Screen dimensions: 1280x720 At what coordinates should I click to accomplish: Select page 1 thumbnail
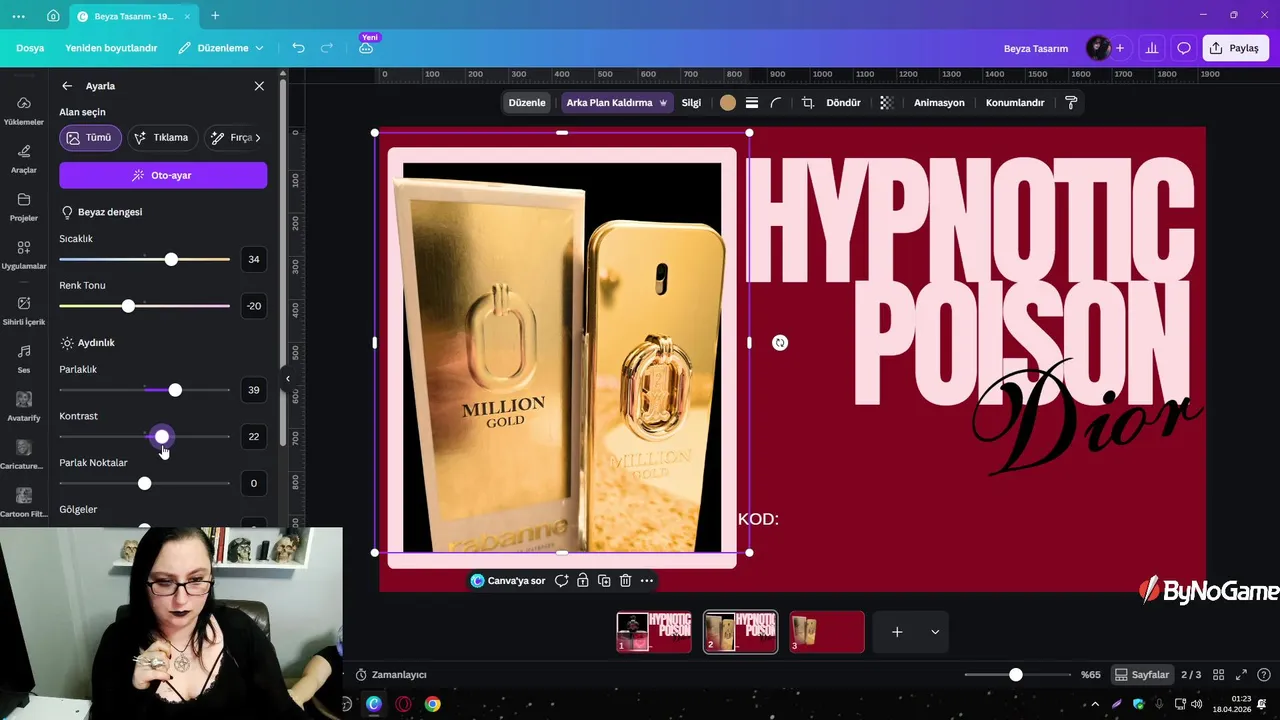pyautogui.click(x=654, y=632)
